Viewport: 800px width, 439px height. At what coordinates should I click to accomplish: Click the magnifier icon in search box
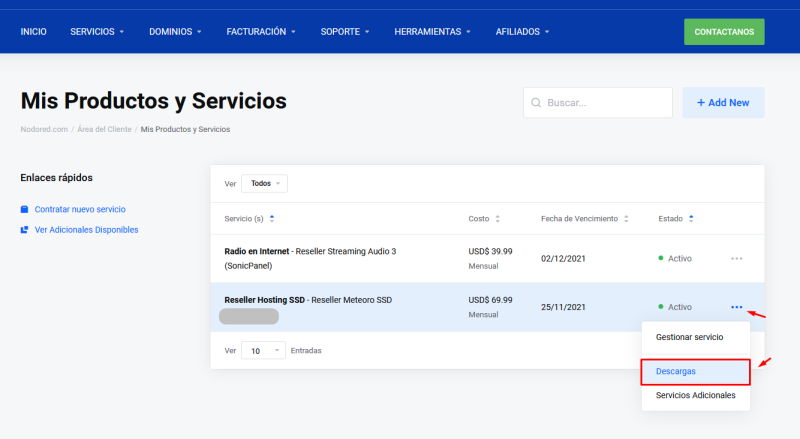pos(537,103)
